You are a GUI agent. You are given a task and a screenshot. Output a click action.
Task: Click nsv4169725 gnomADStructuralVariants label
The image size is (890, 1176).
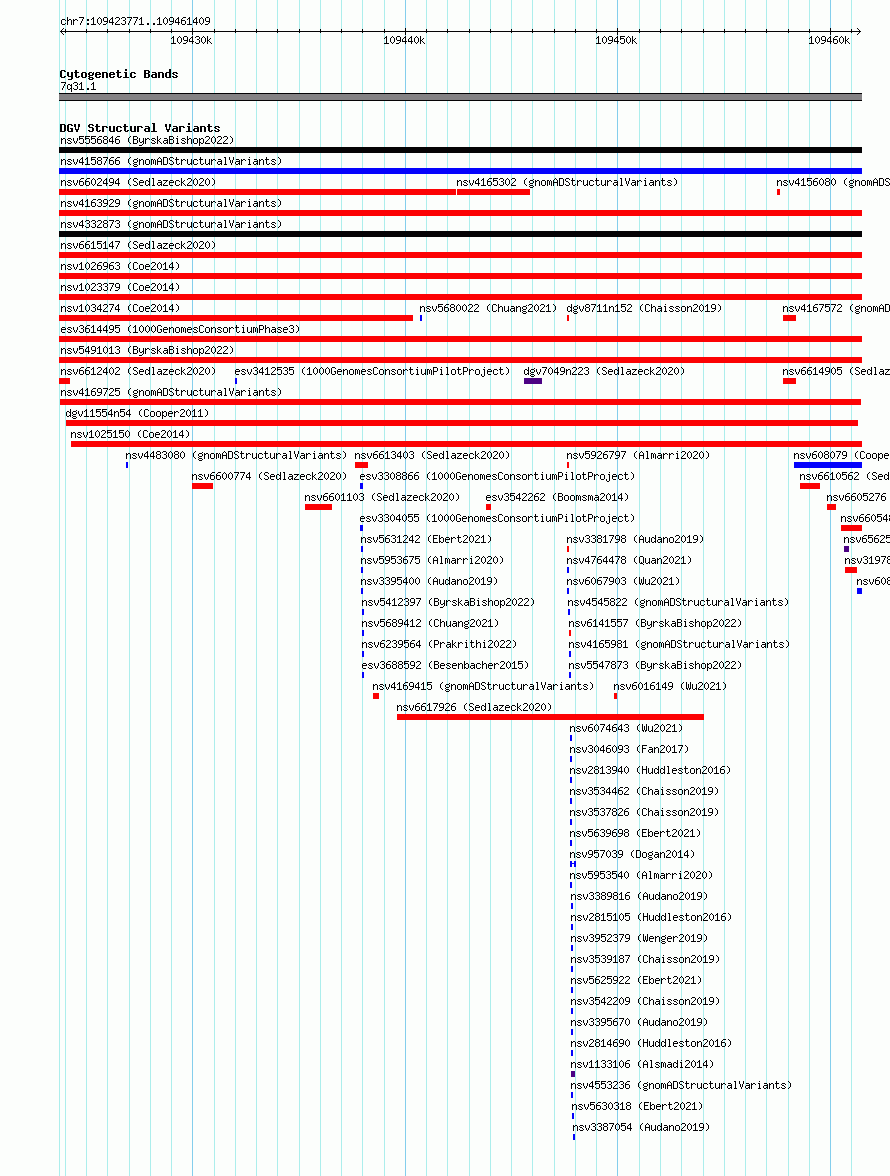[x=171, y=392]
